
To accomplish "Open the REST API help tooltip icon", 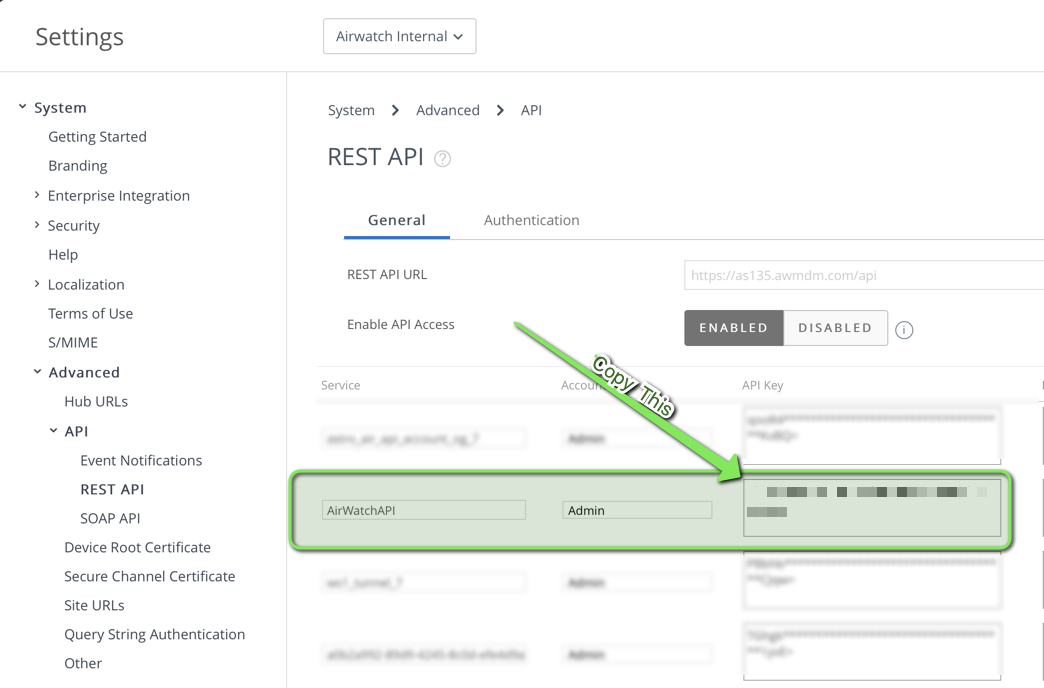I will pyautogui.click(x=441, y=157).
